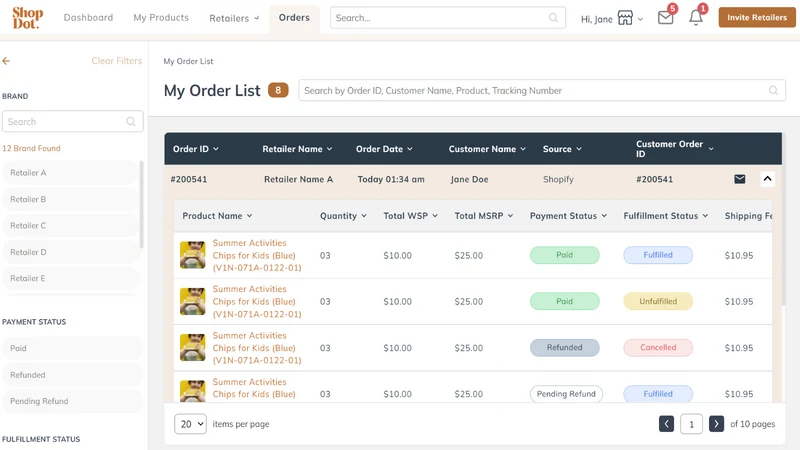Open the product link in the Fulfilled Paid row
This screenshot has height=450, width=800.
pyautogui.click(x=257, y=255)
